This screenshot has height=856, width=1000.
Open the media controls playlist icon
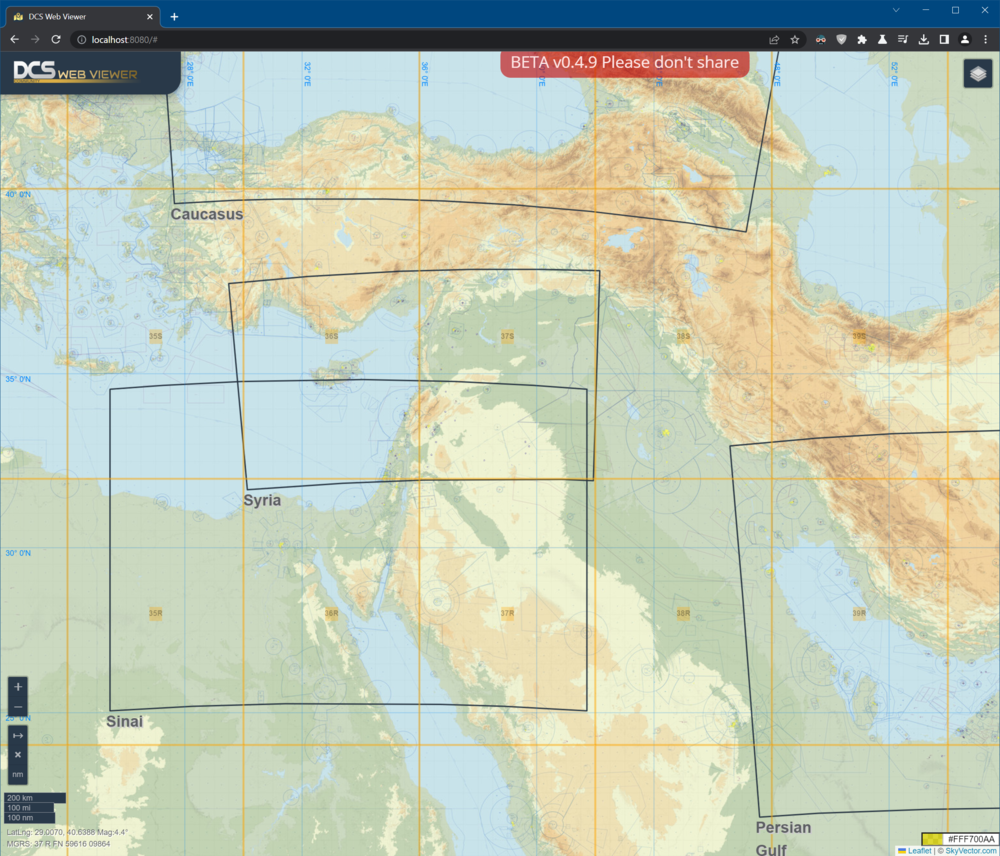click(902, 40)
